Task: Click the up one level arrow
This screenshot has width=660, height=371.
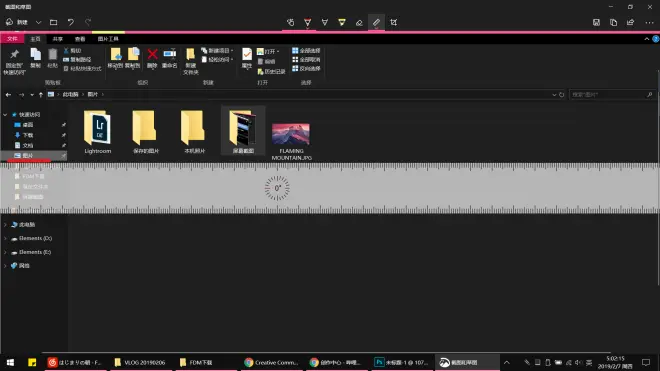Action: pyautogui.click(x=41, y=95)
